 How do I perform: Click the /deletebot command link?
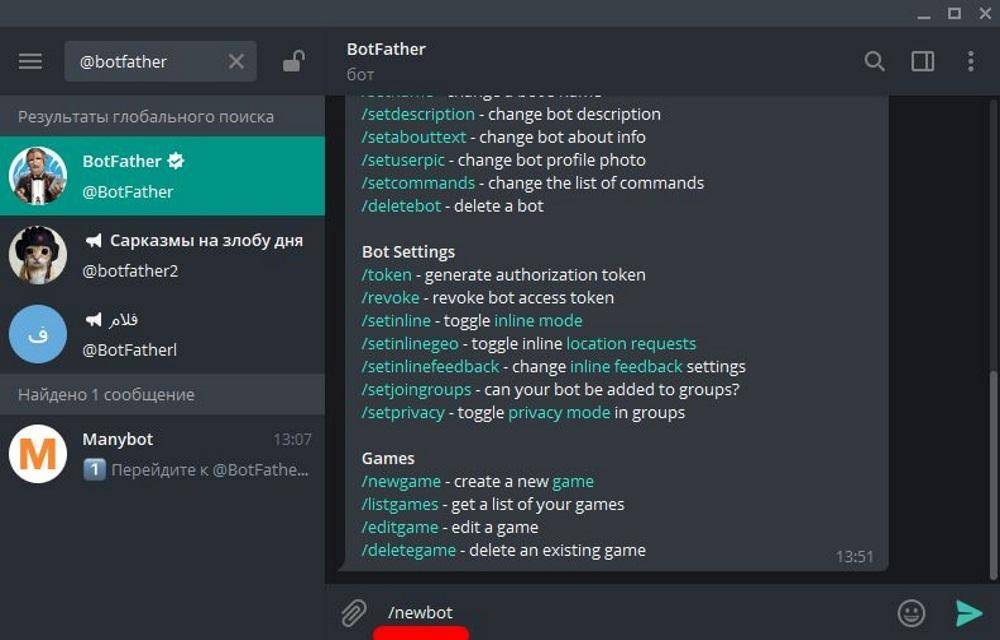401,206
